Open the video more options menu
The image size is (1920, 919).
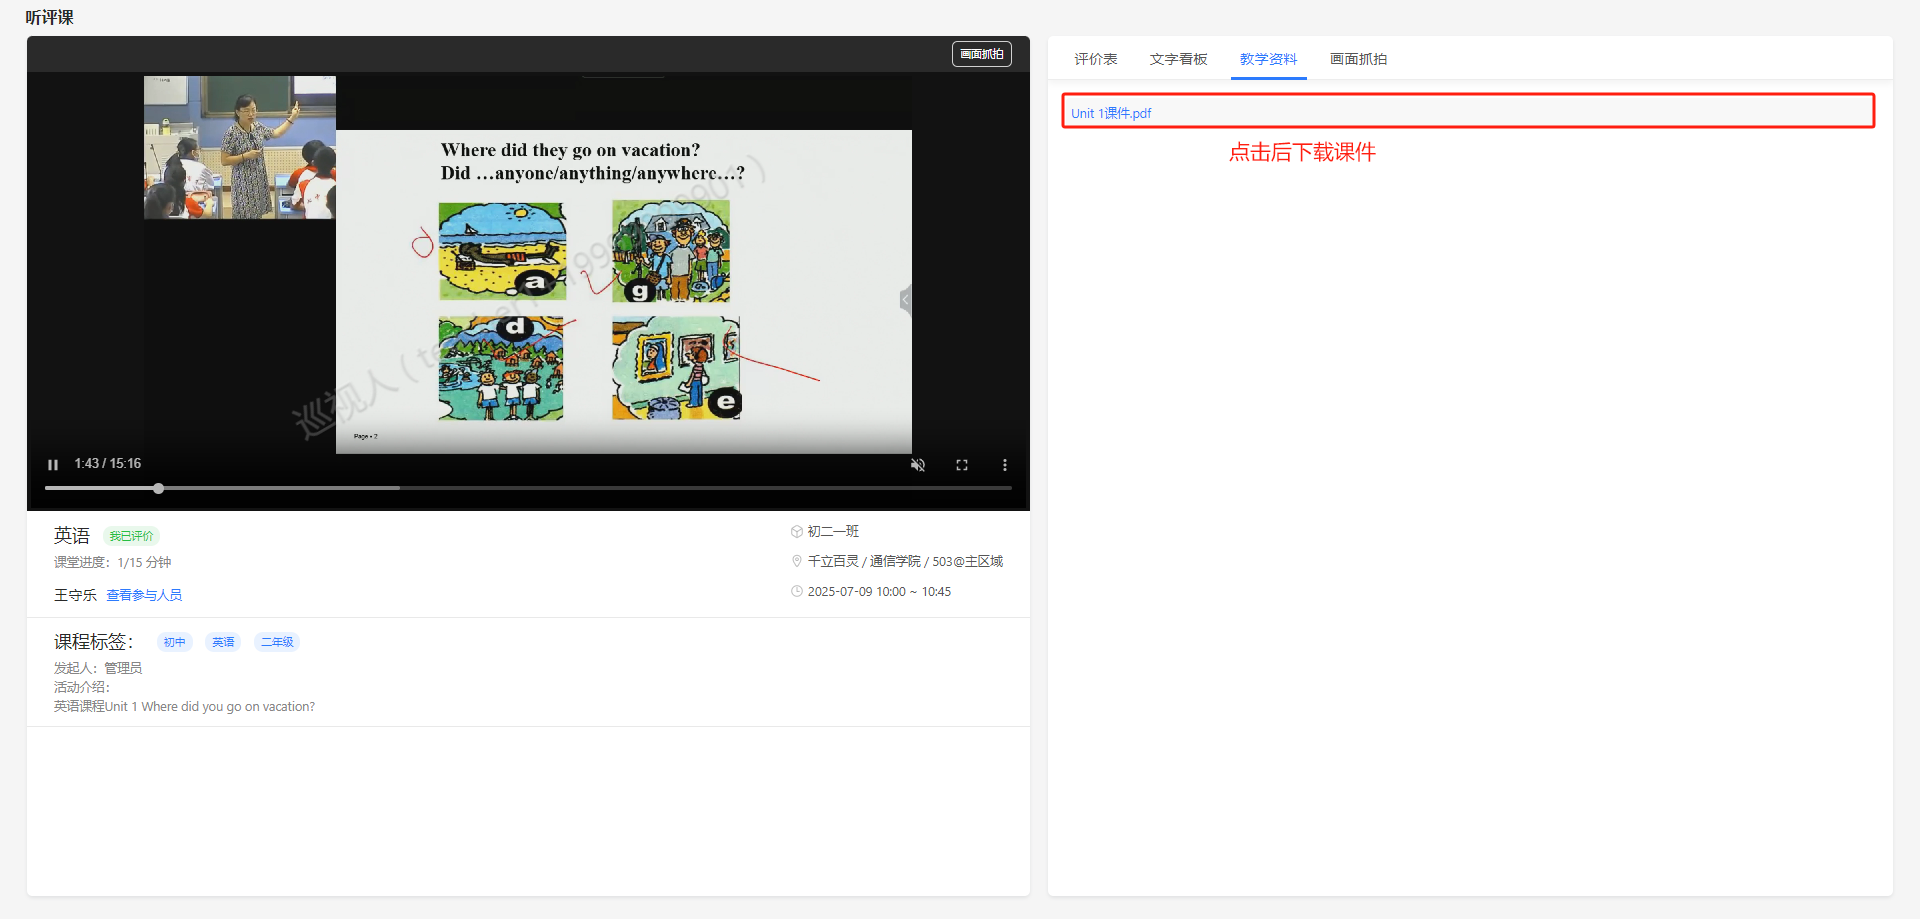tap(1004, 465)
